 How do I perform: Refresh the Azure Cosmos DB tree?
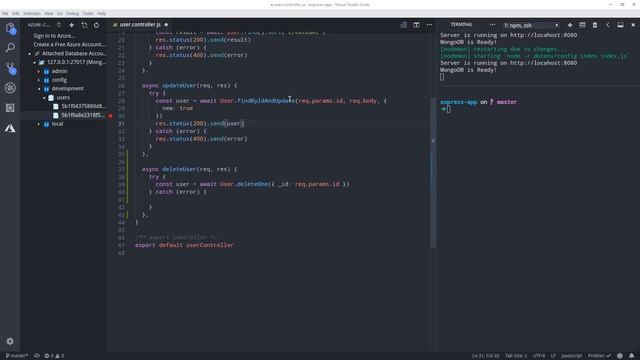(96, 25)
